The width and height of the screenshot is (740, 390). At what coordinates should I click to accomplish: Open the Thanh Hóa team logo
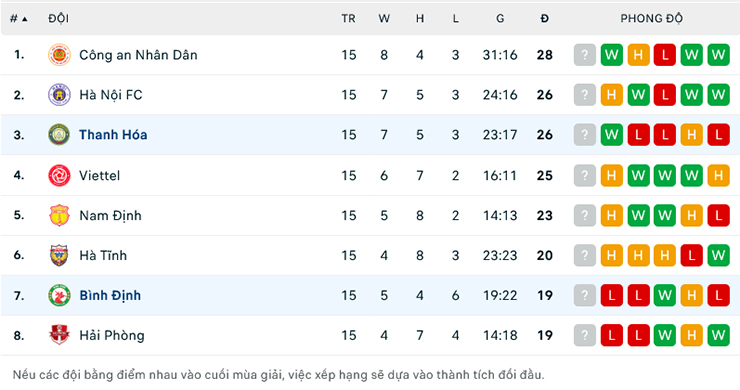[x=59, y=135]
